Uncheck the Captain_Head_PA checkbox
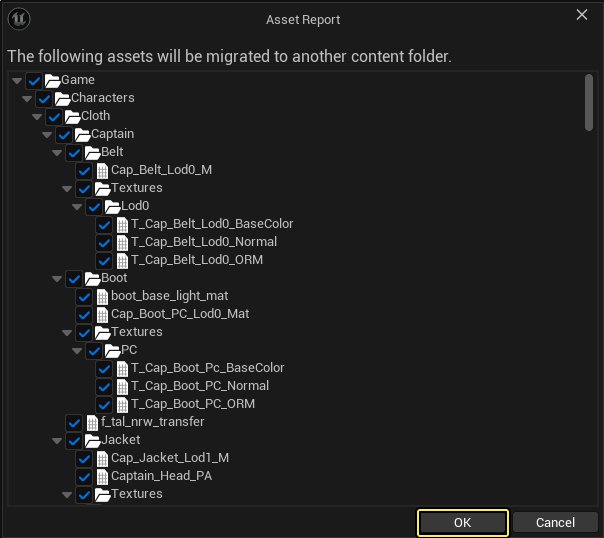 [84, 477]
